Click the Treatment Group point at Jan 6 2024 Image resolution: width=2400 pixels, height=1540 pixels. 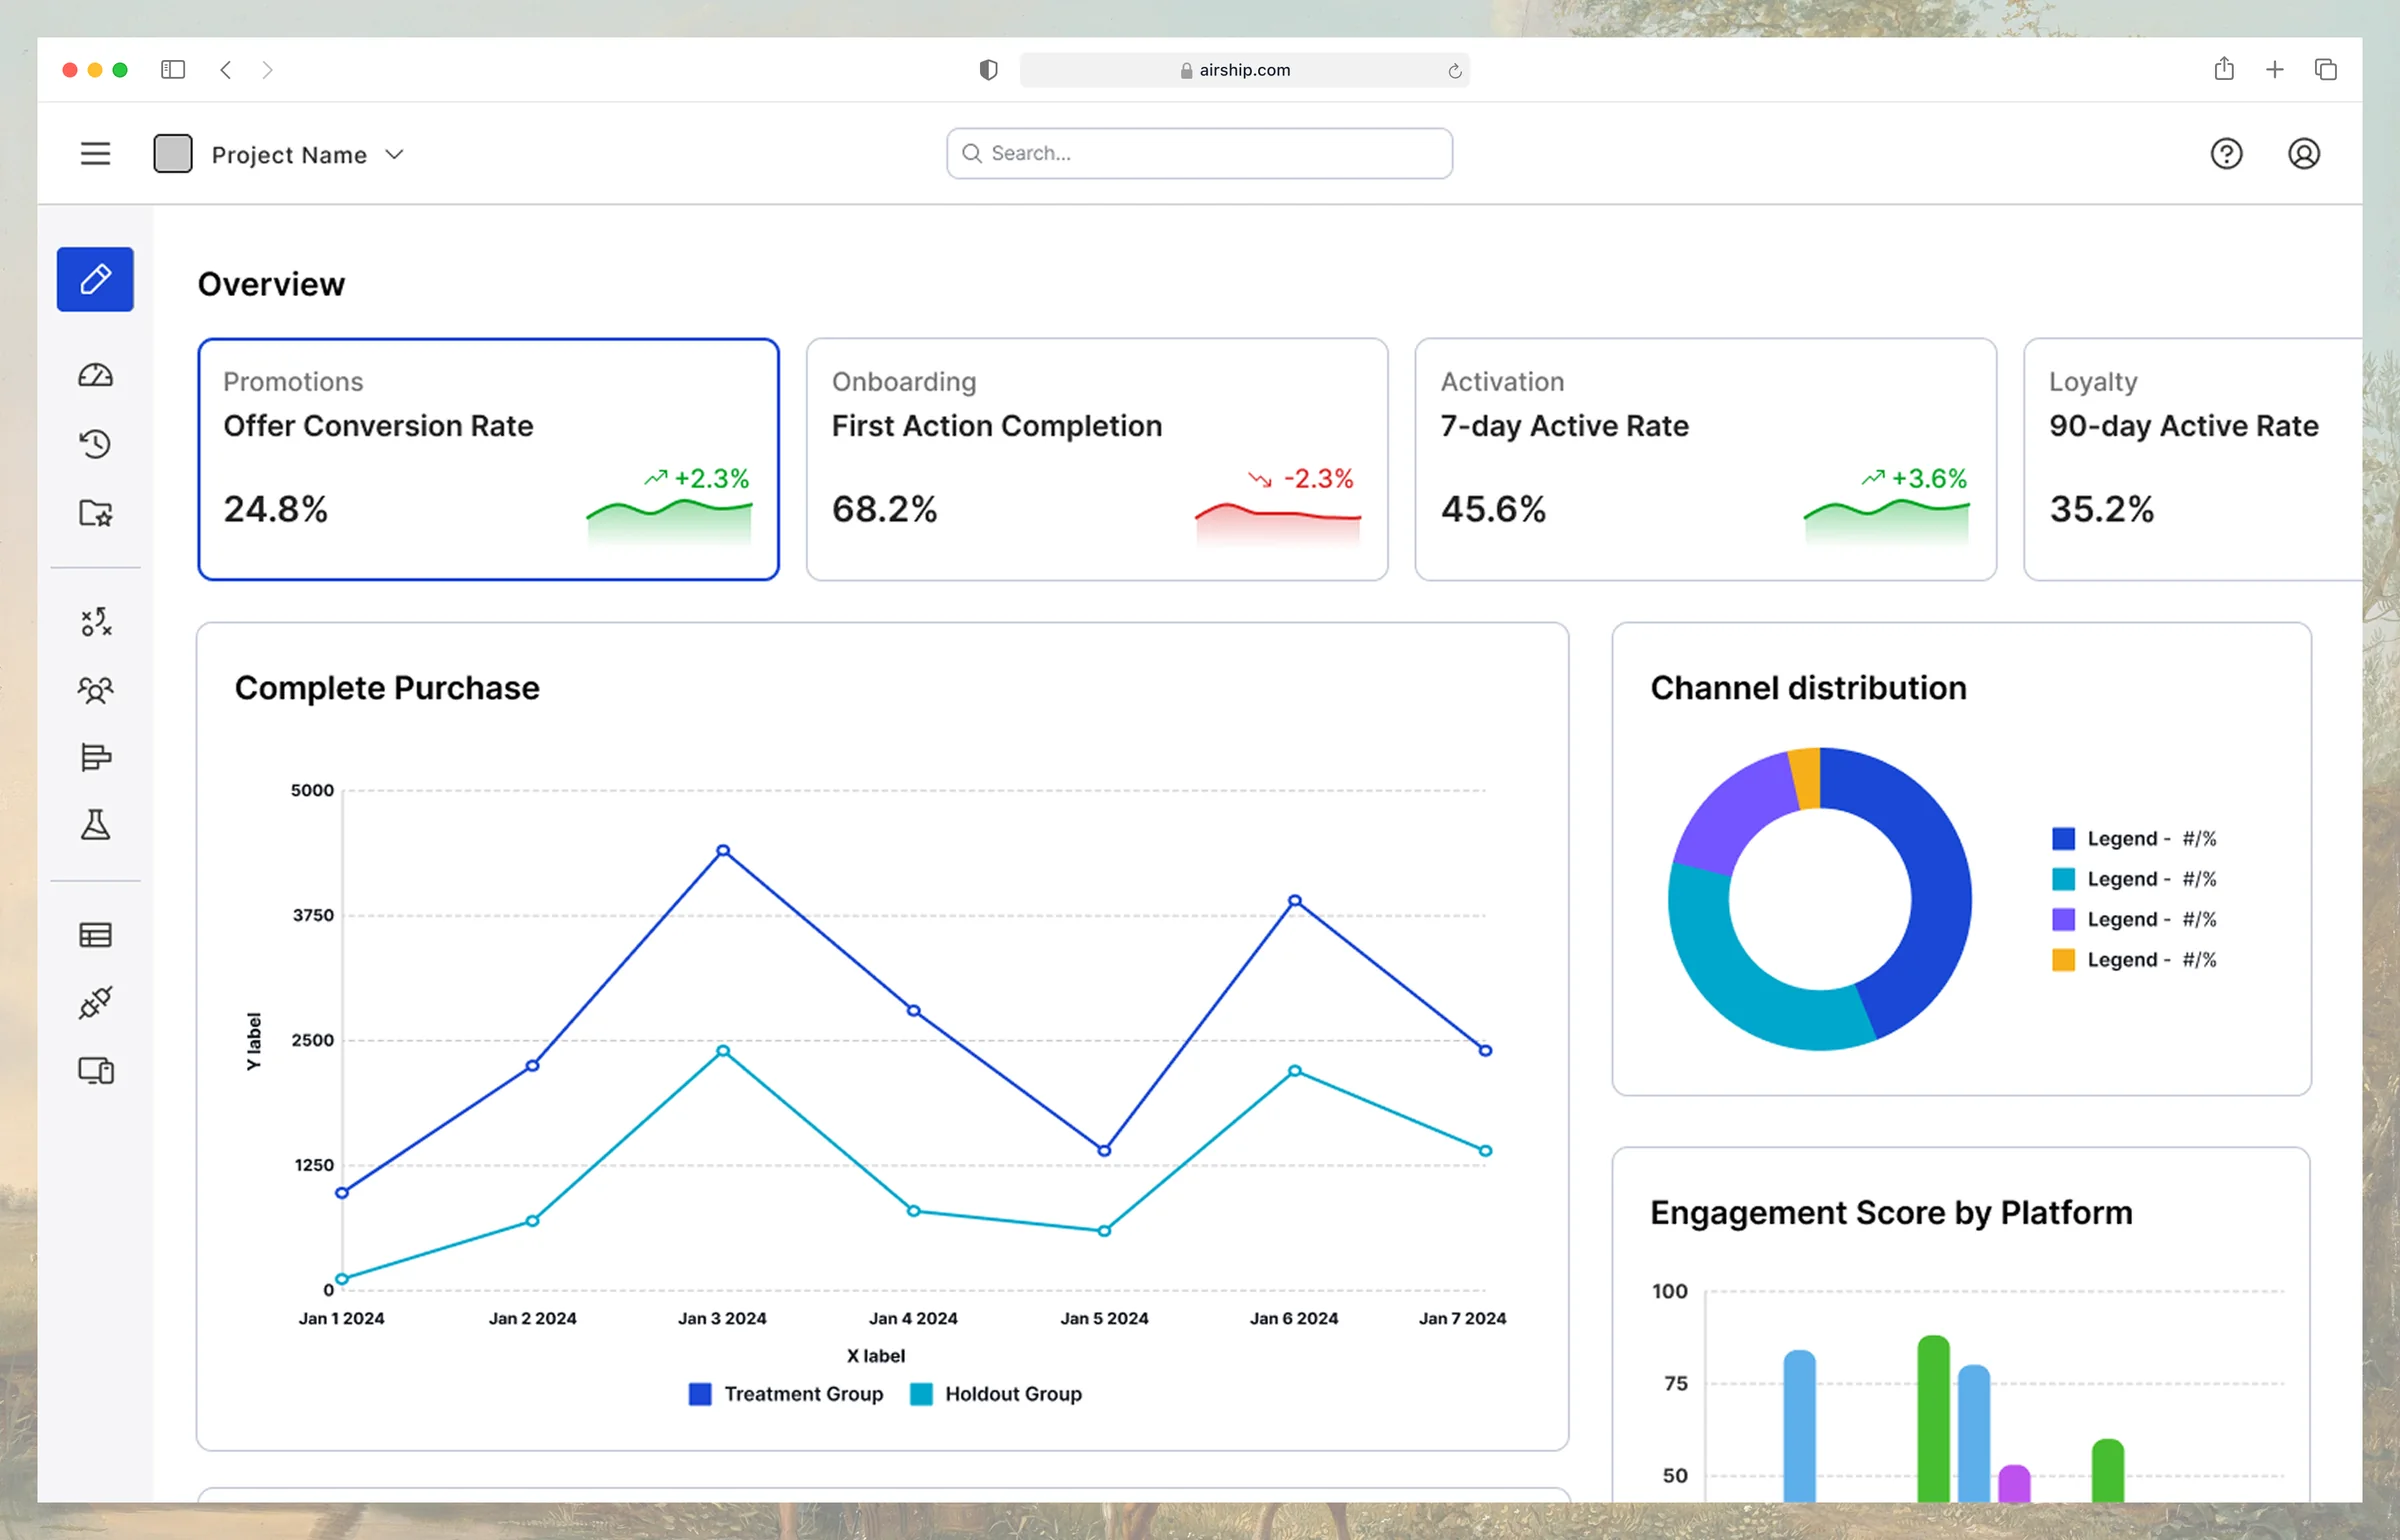point(1294,901)
